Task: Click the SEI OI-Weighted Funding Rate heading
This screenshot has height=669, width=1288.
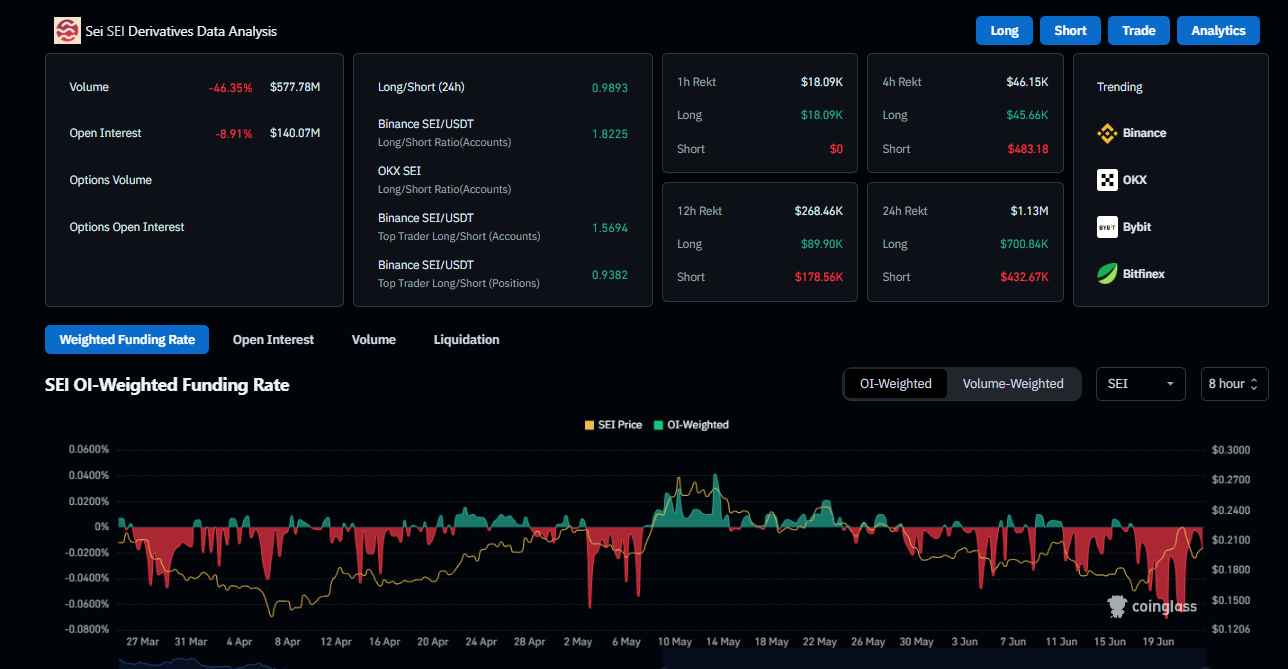Action: click(167, 385)
